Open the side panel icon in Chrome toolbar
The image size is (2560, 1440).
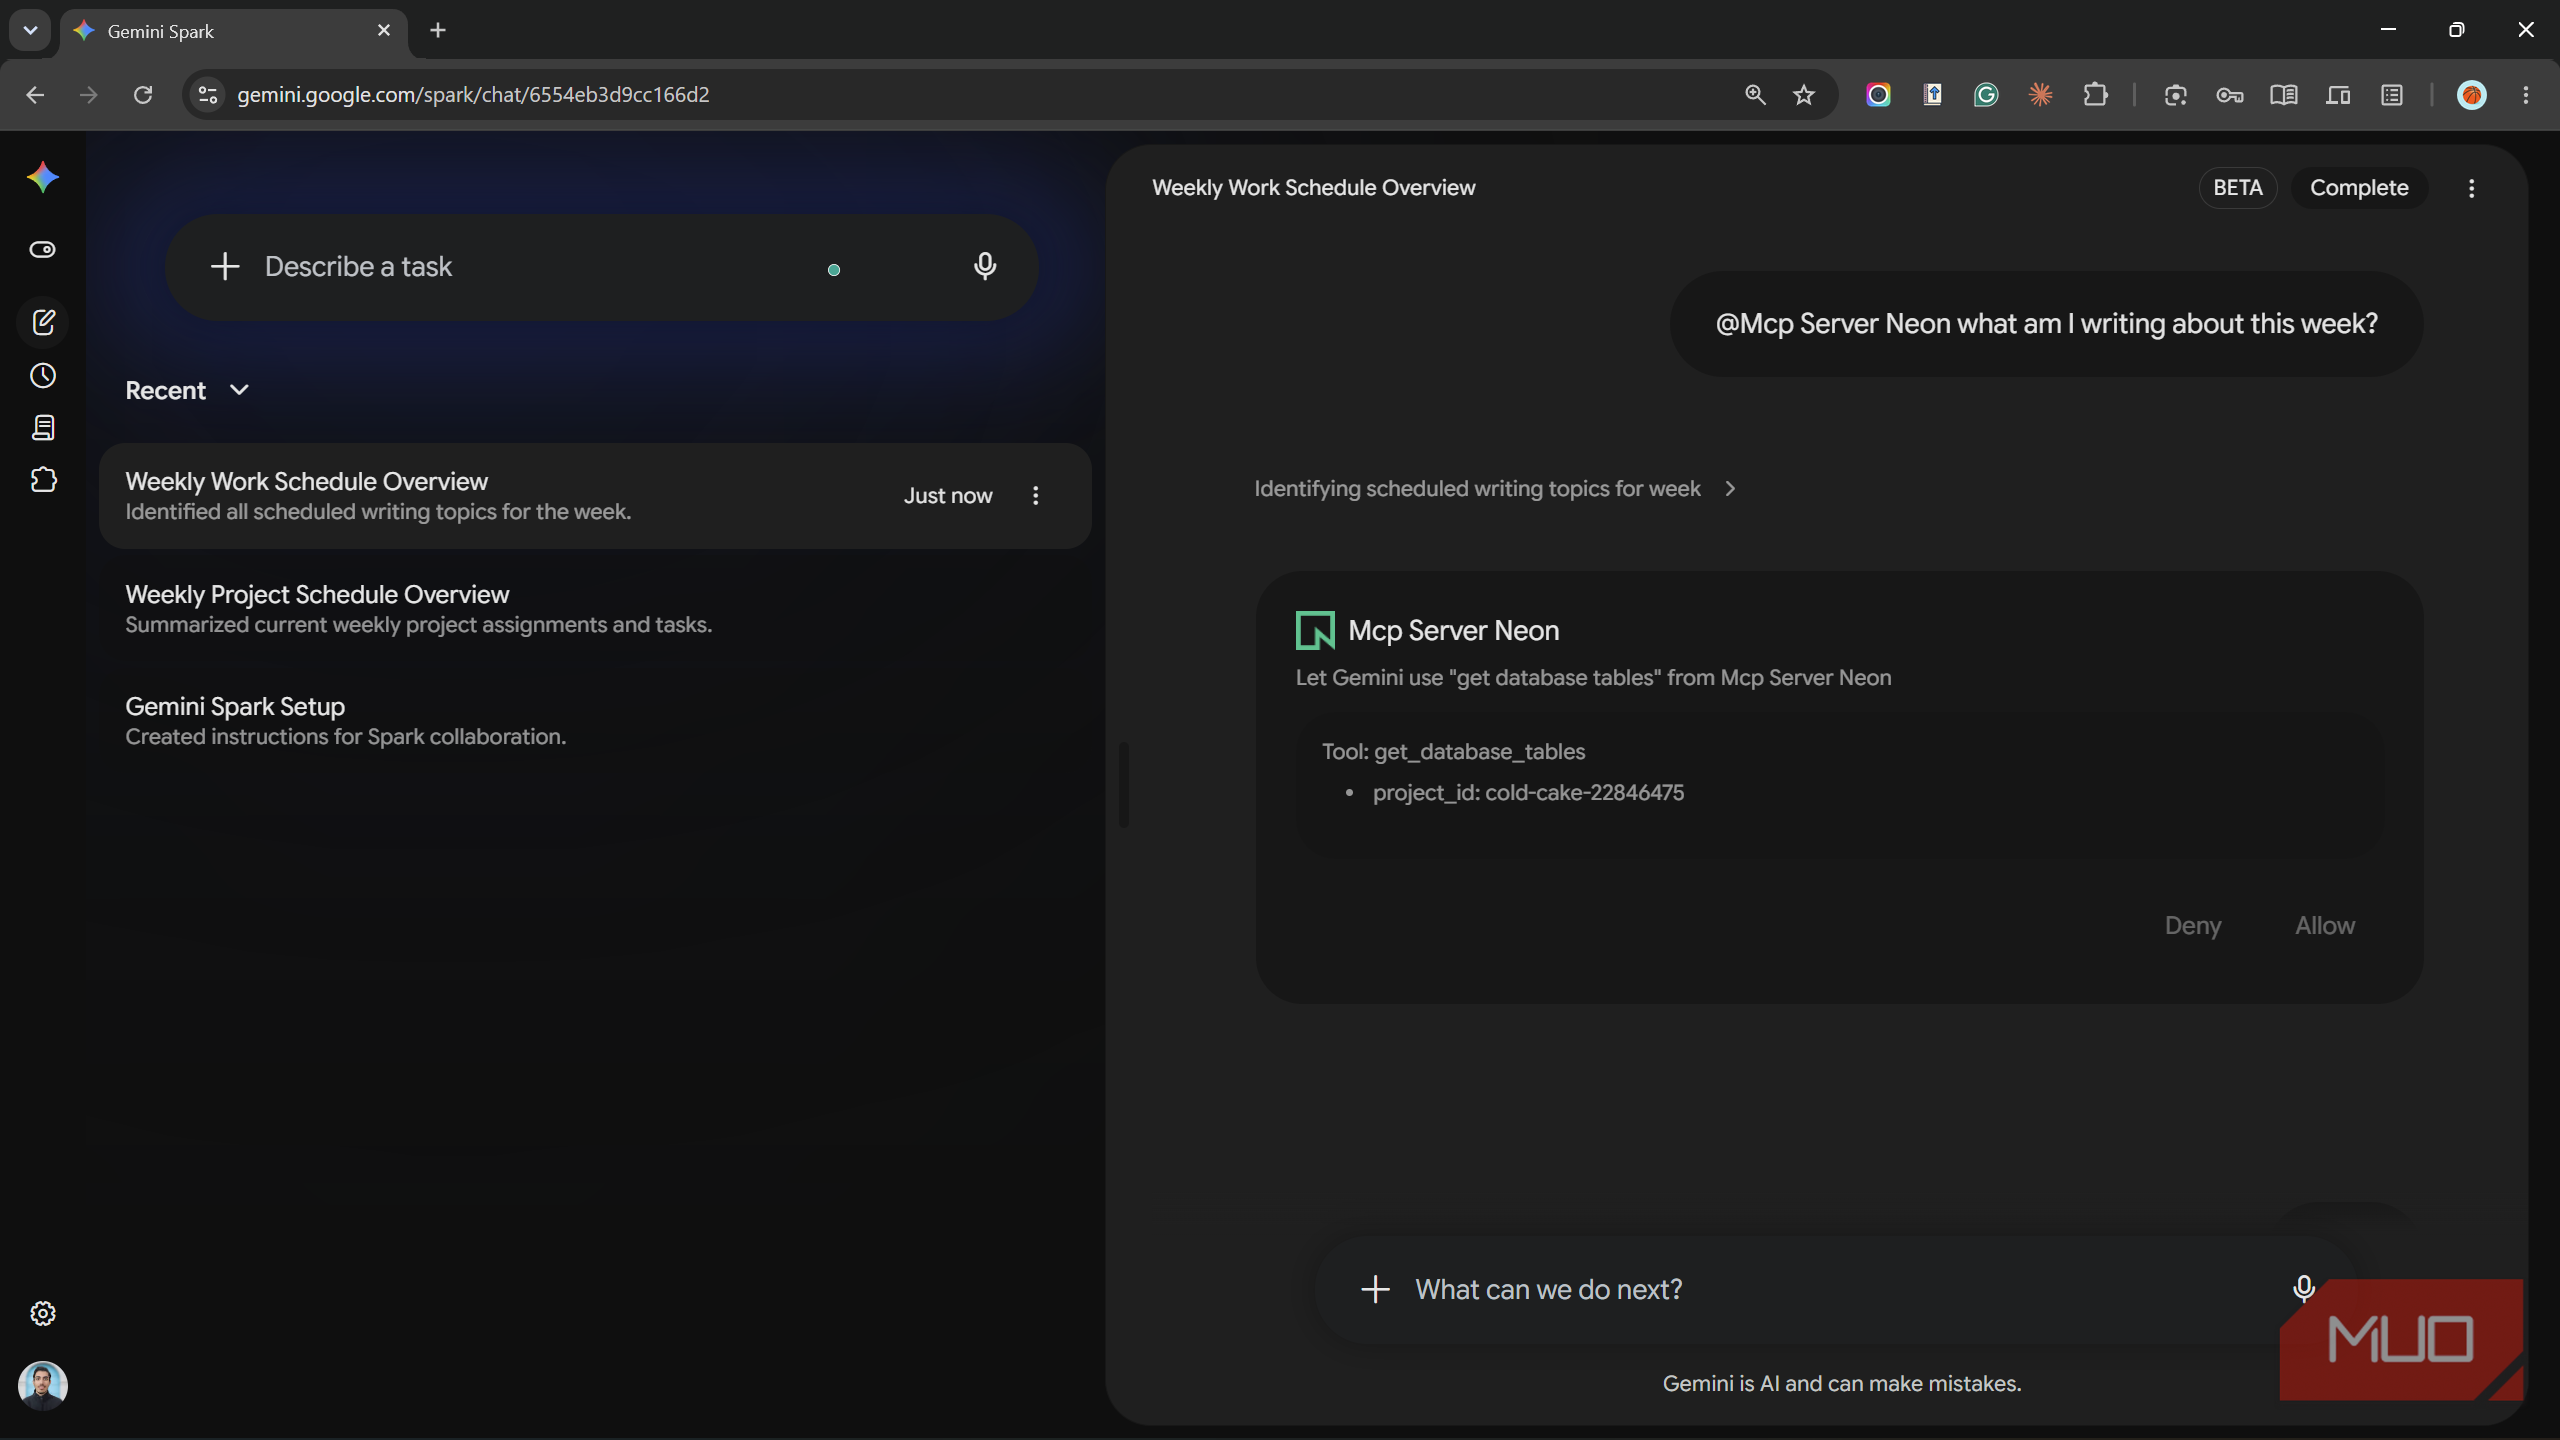coord(2392,95)
